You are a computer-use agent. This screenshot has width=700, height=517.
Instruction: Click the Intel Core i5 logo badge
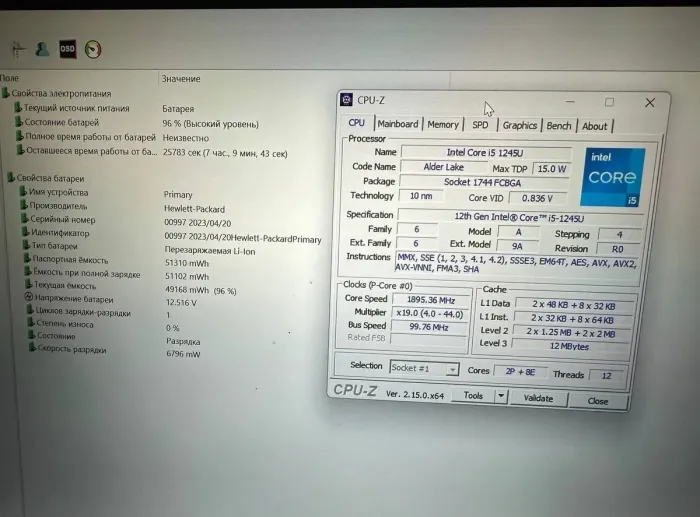pos(612,177)
